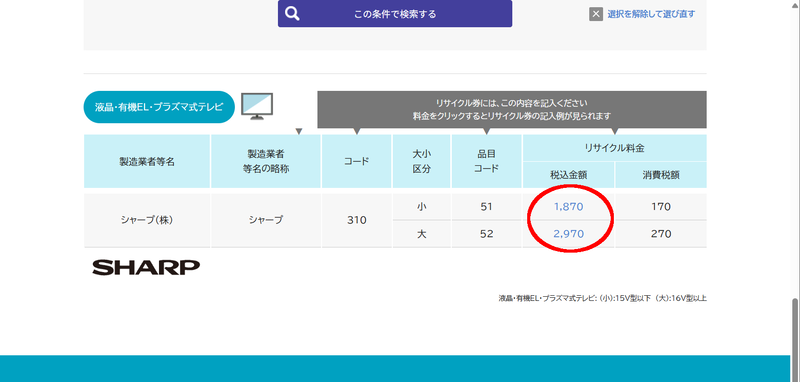This screenshot has height=382, width=800.
Task: Click the 15V型以下 / 16V型以上 footnote text
Action: coord(603,298)
